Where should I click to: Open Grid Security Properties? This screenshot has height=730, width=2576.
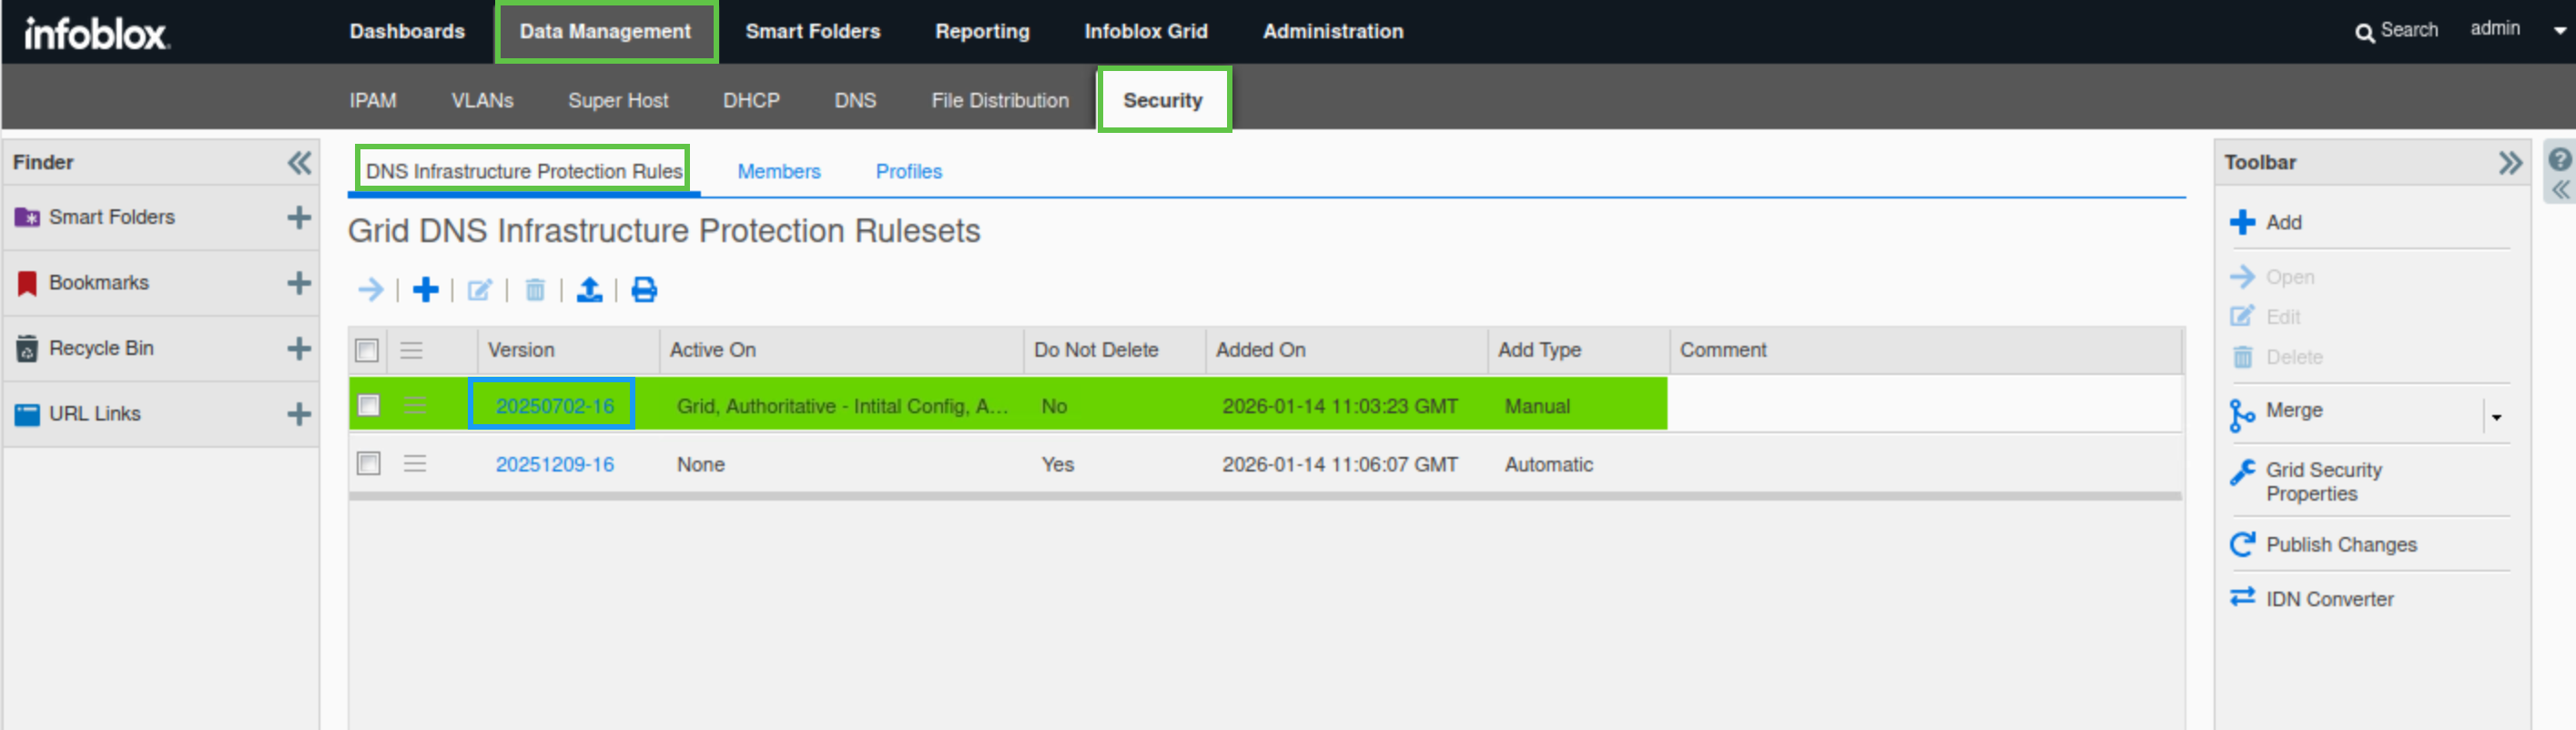[2324, 481]
